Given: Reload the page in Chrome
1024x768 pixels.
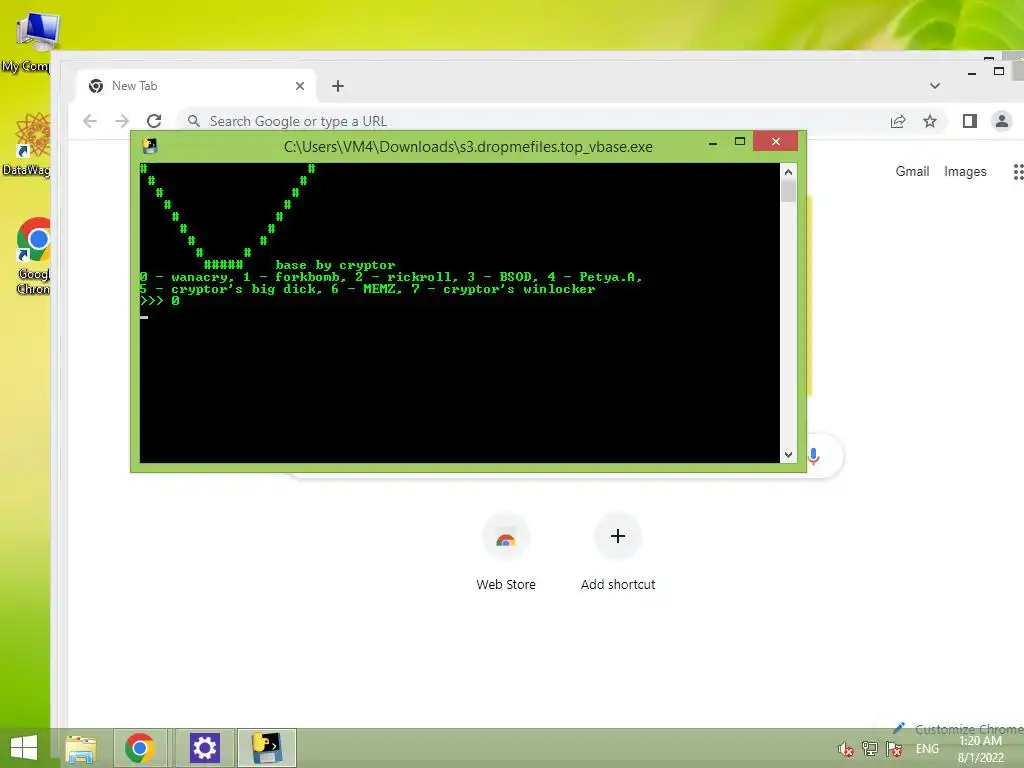Looking at the screenshot, I should point(154,121).
